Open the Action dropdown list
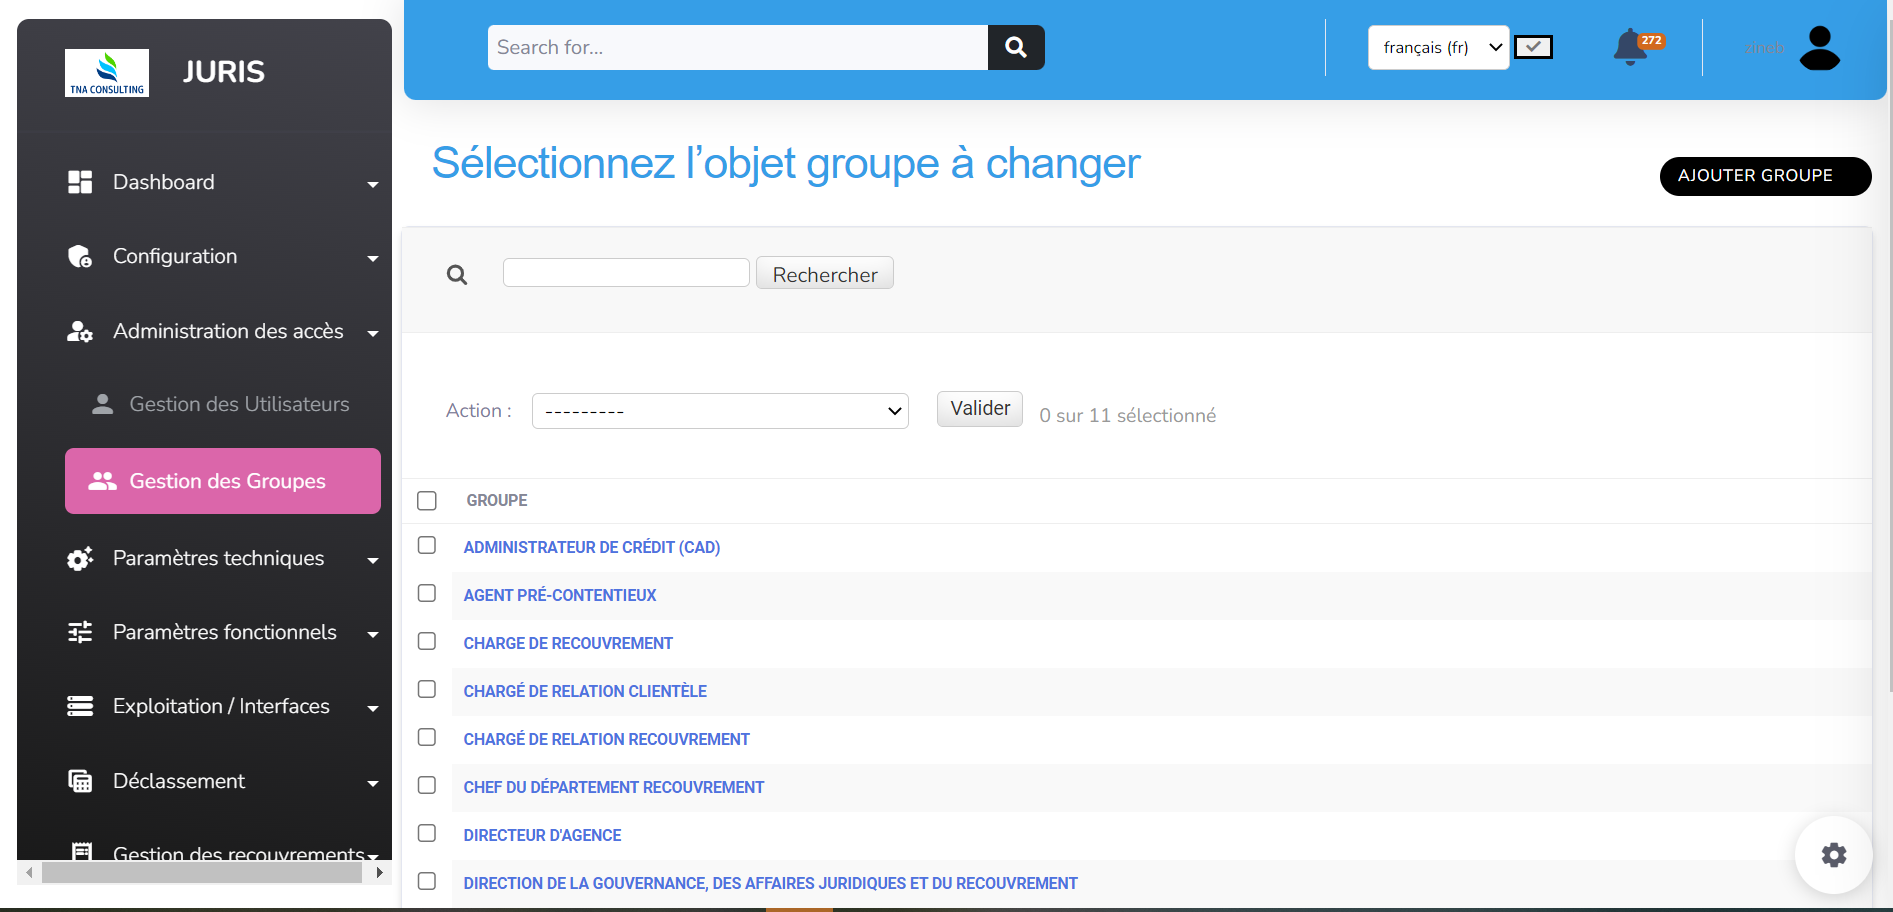1893x912 pixels. click(x=720, y=411)
